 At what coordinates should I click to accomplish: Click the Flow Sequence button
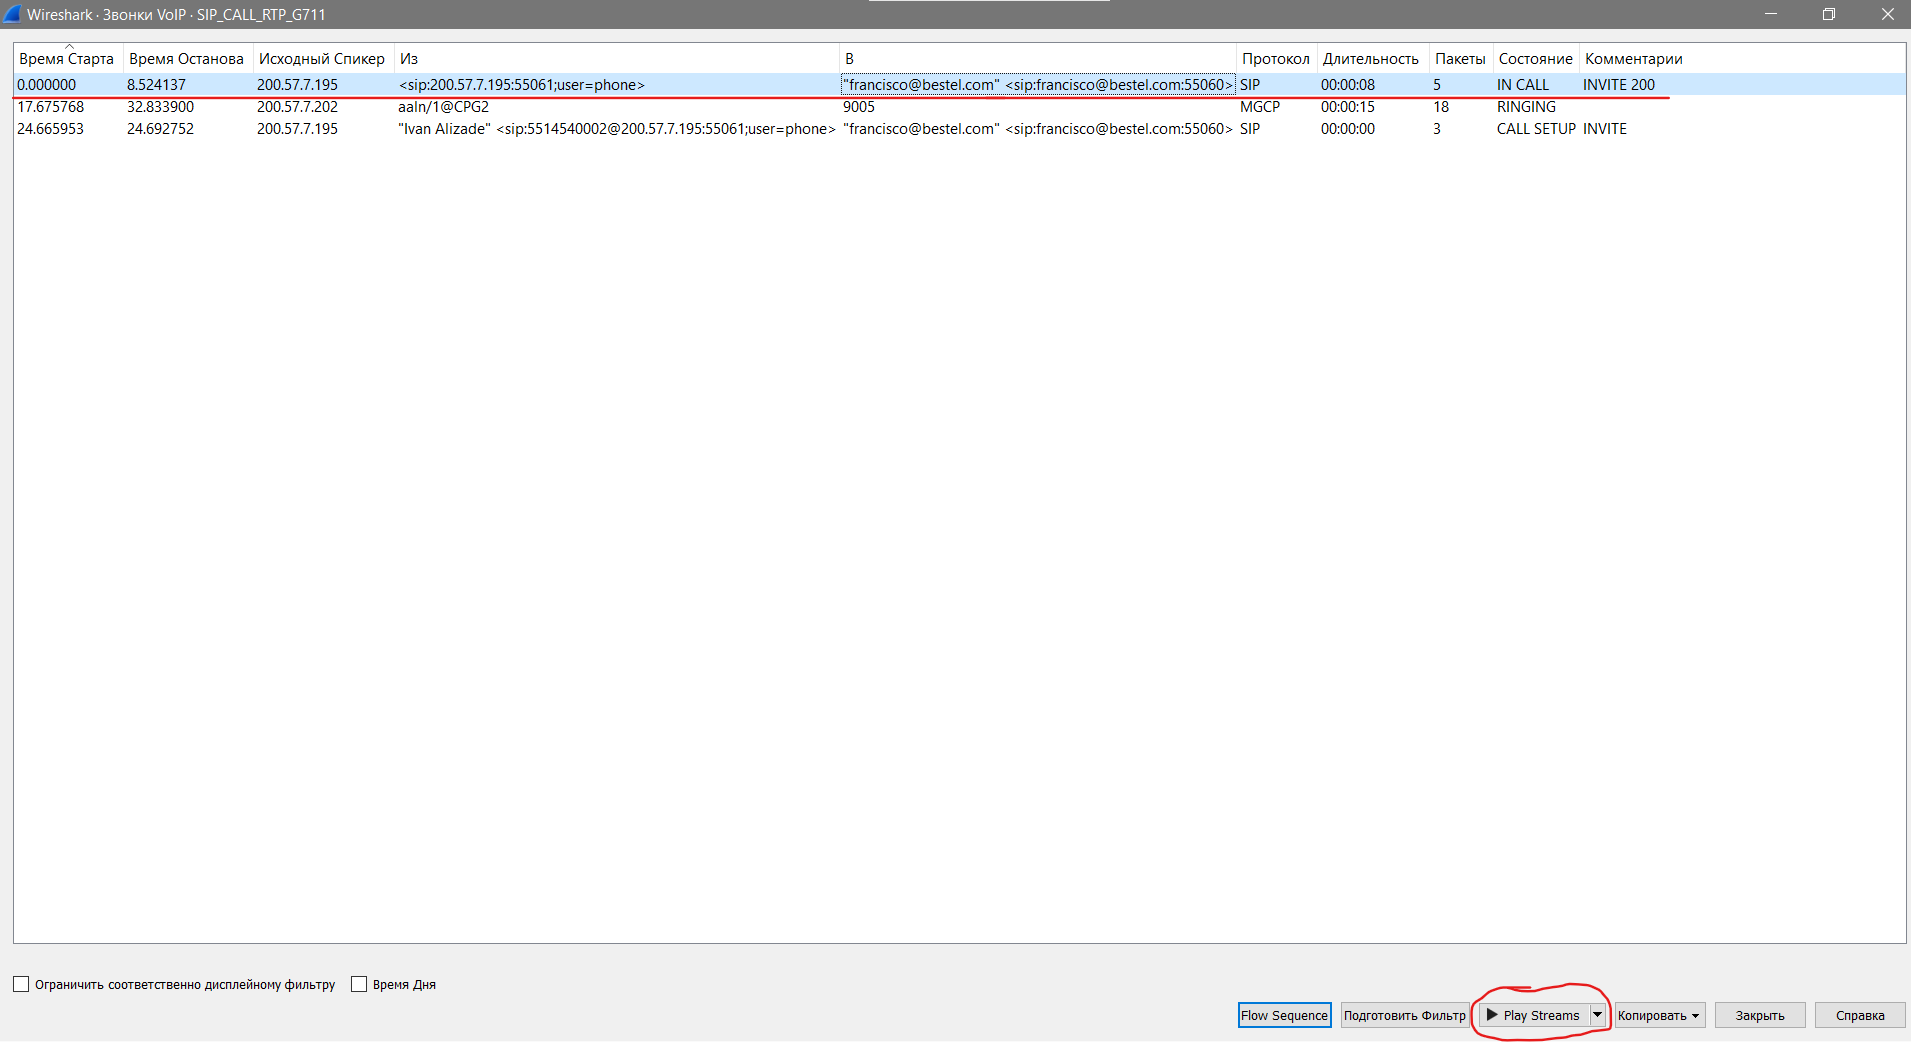click(x=1284, y=1015)
